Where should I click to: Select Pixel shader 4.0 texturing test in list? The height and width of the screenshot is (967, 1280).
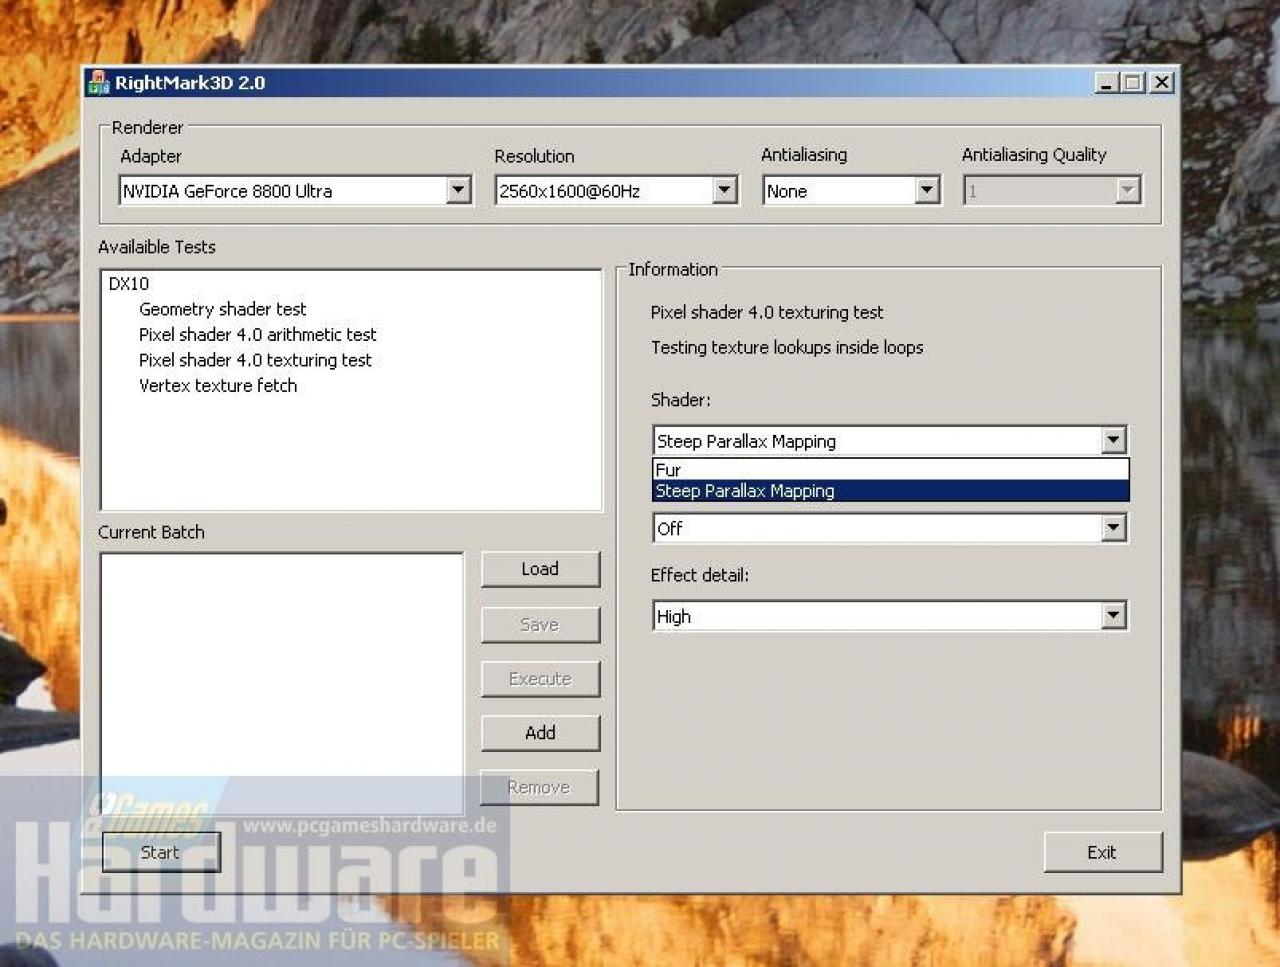click(255, 360)
